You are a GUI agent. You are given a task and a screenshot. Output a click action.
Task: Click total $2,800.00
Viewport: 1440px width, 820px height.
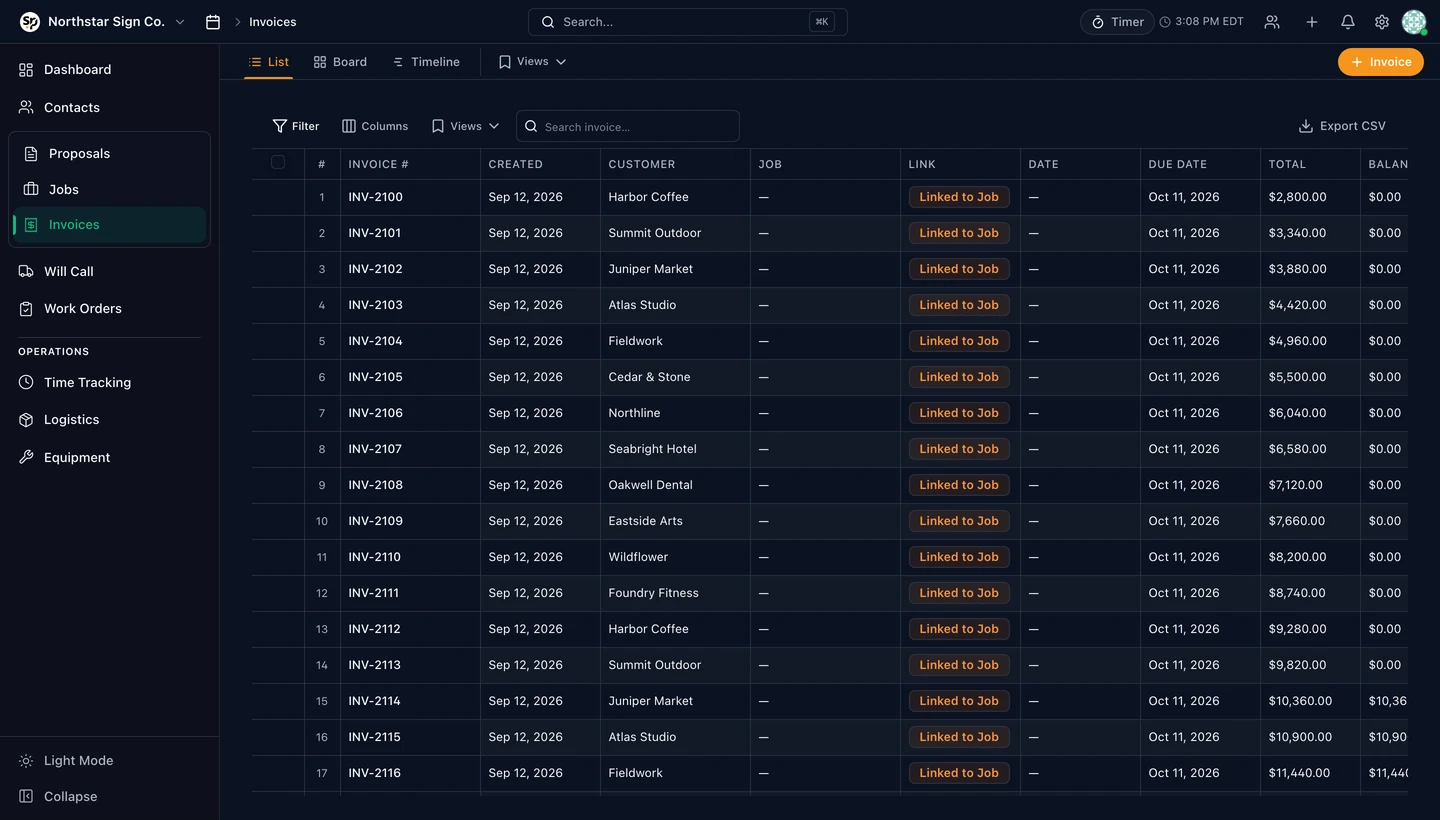point(1298,197)
